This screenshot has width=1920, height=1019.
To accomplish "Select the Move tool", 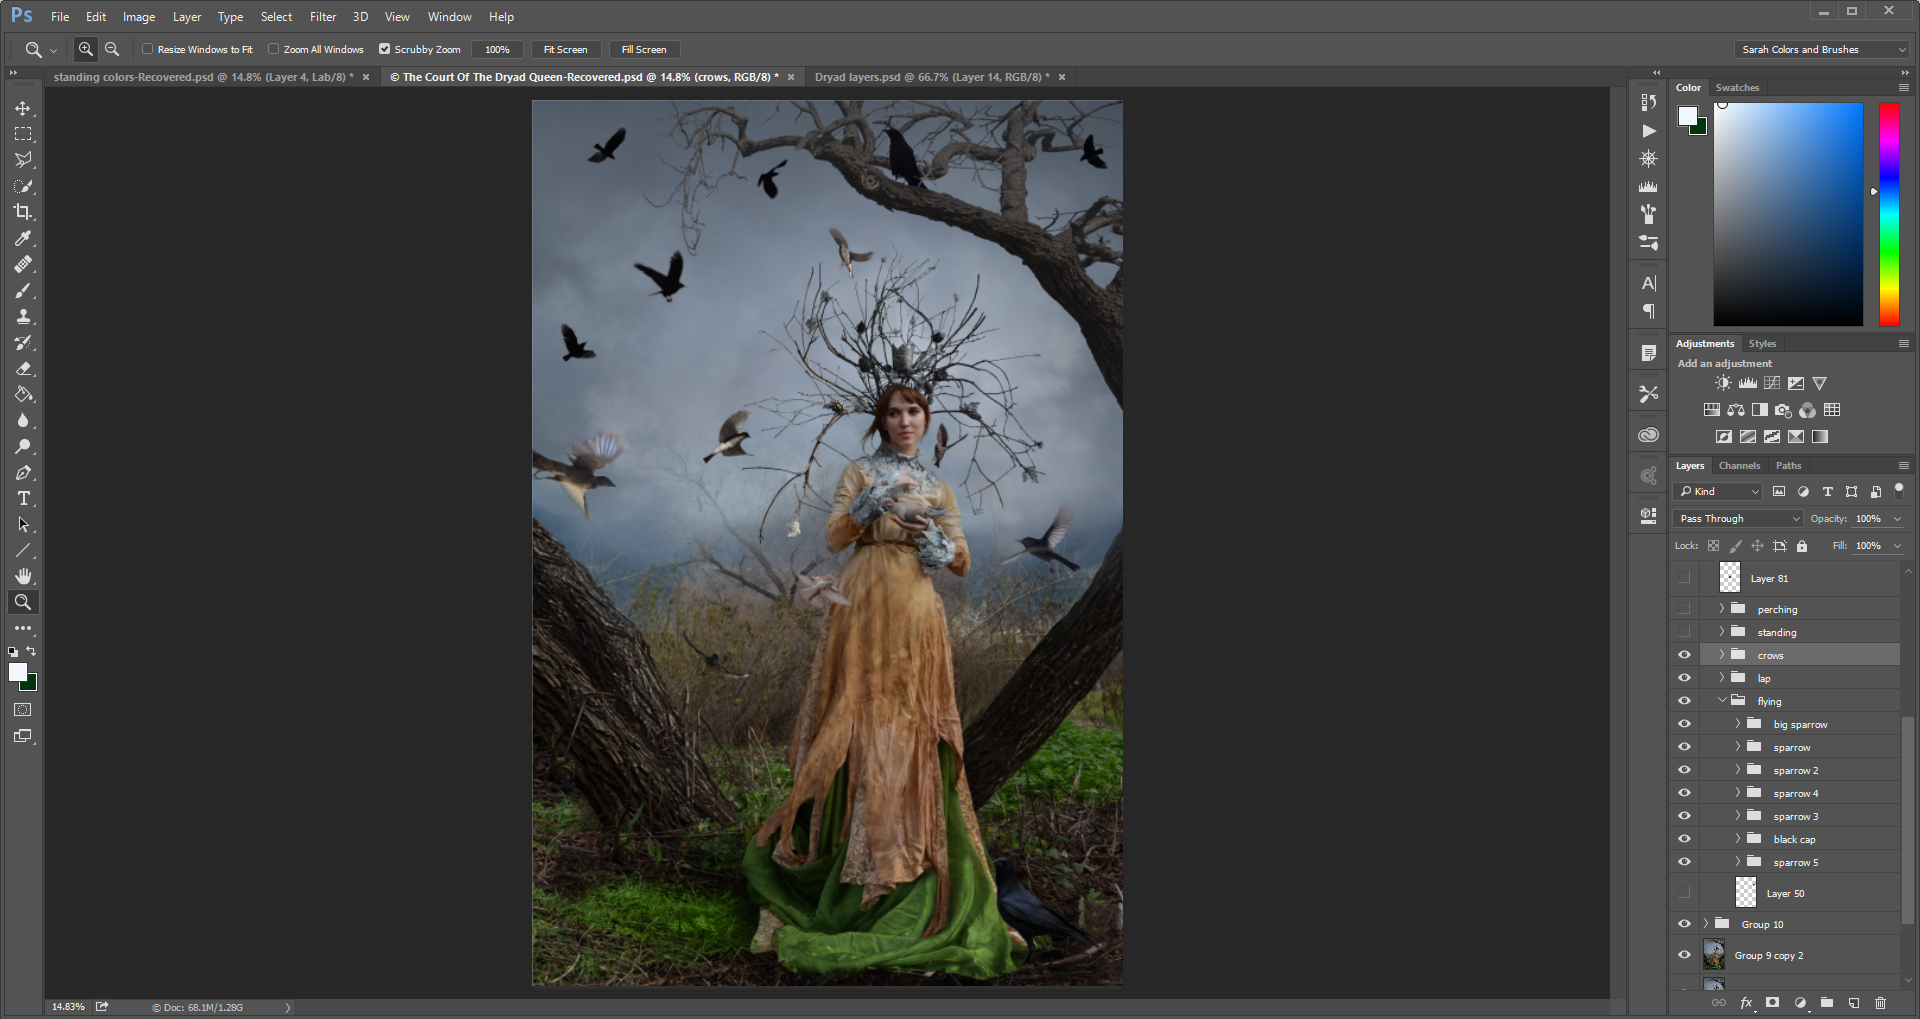I will [22, 110].
